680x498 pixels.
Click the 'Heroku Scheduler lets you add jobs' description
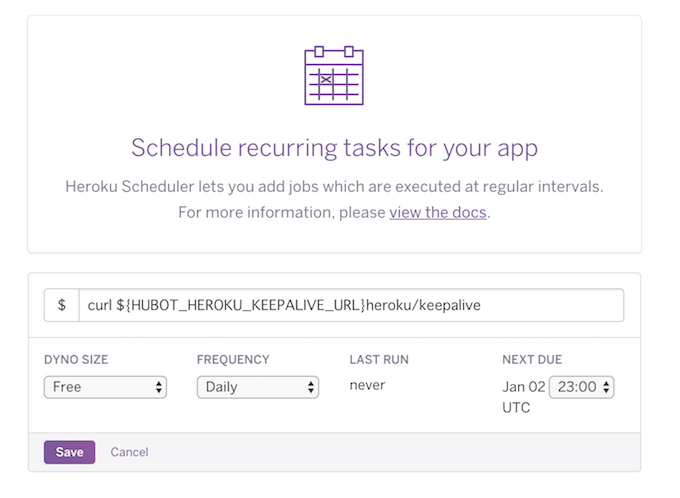(x=334, y=187)
